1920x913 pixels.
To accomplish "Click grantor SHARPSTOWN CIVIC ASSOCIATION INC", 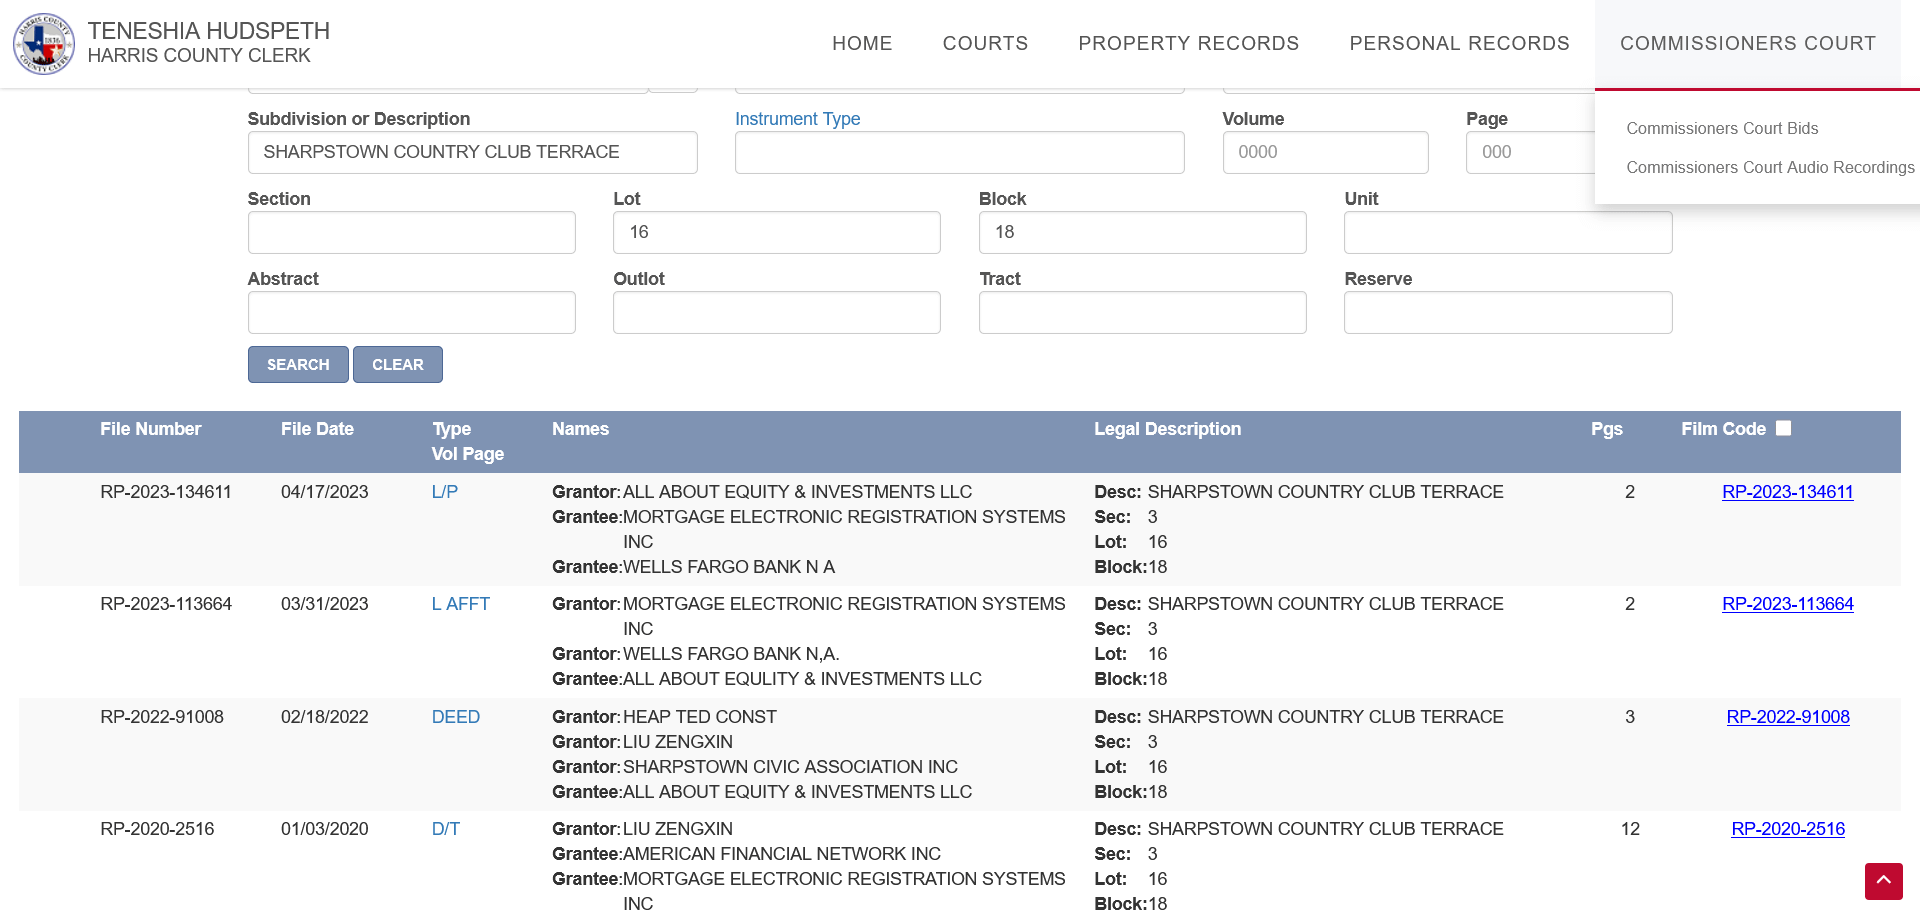I will 790,767.
